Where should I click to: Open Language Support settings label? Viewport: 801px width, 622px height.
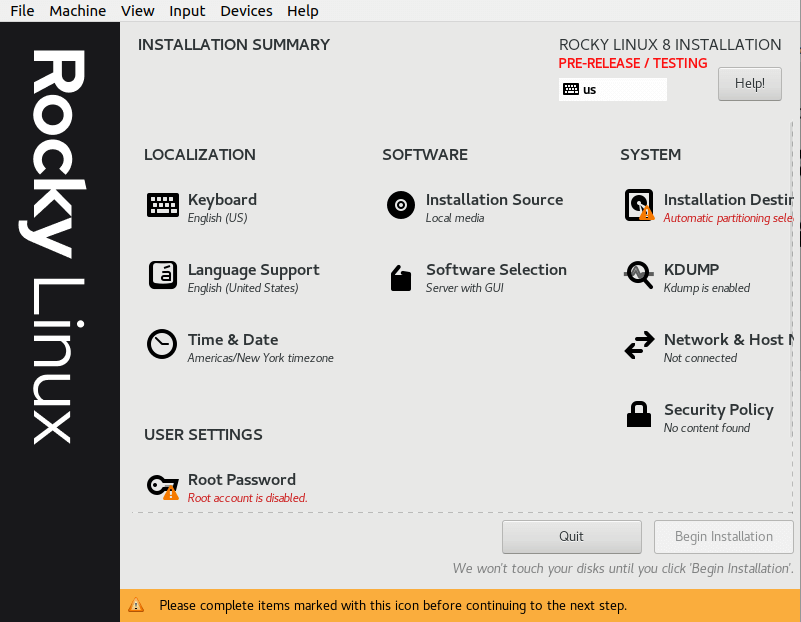[253, 270]
